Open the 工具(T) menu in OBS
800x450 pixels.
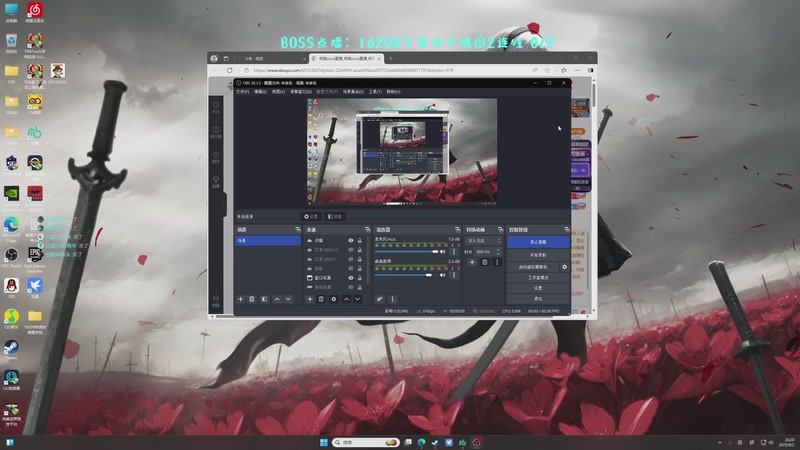[375, 92]
